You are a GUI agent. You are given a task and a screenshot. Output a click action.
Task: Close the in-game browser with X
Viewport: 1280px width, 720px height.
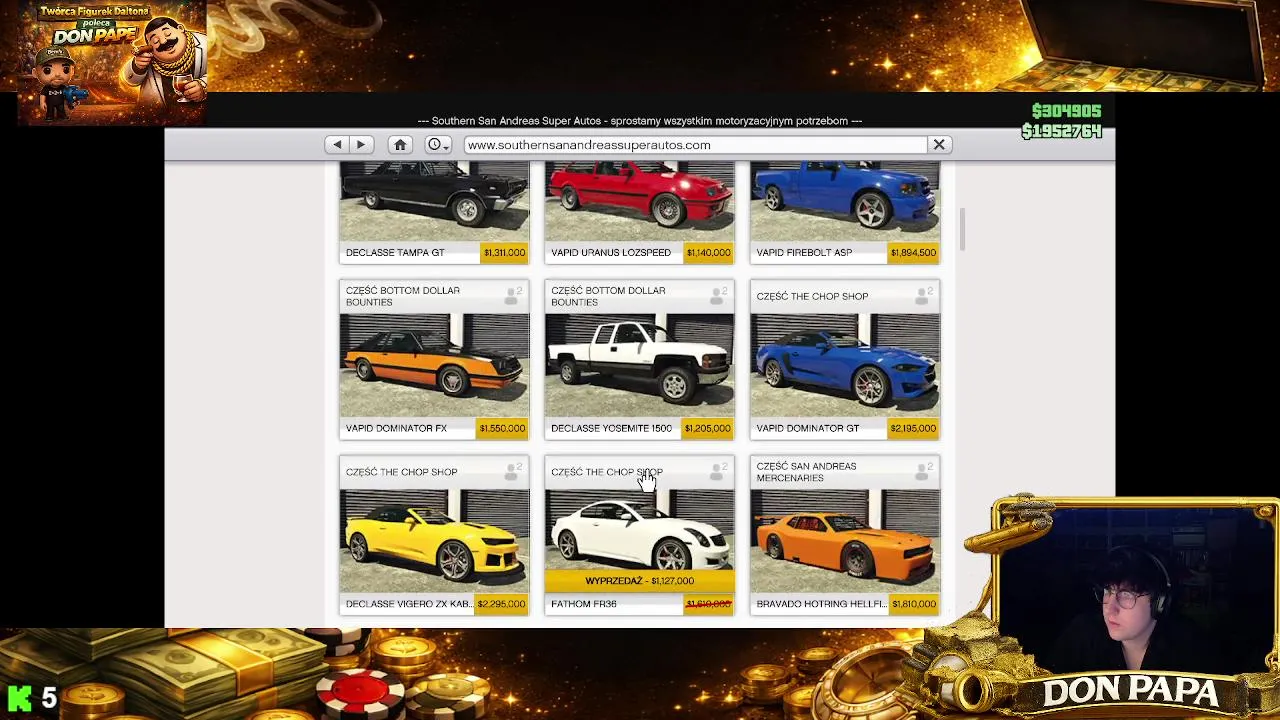[x=939, y=145]
